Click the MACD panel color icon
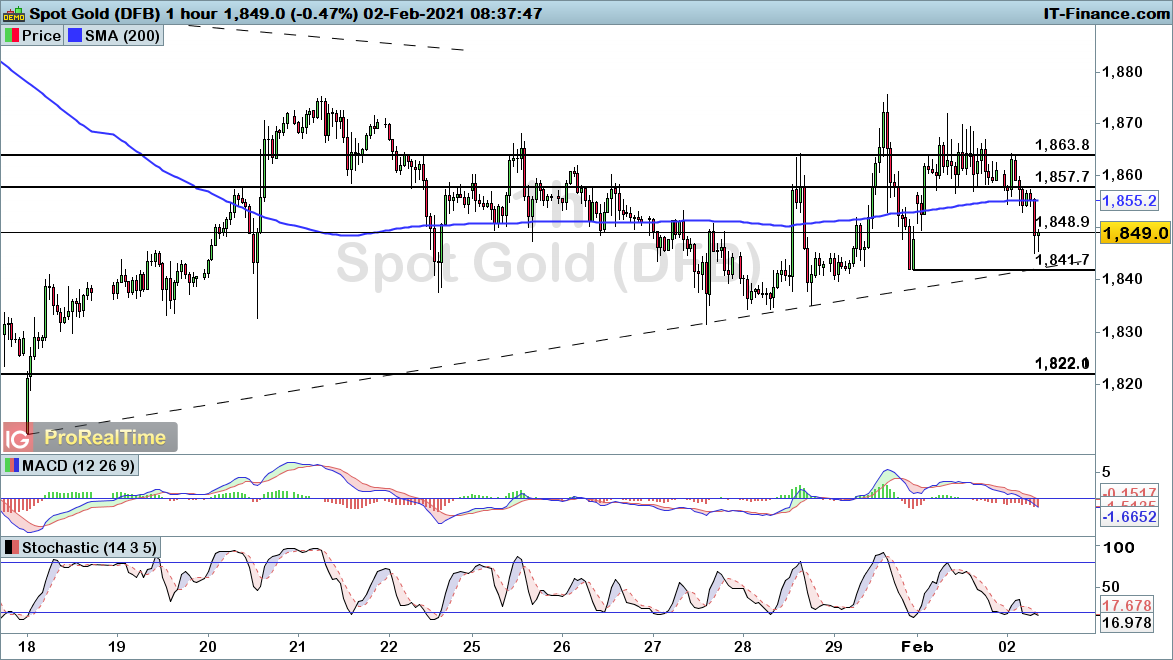 [11, 466]
